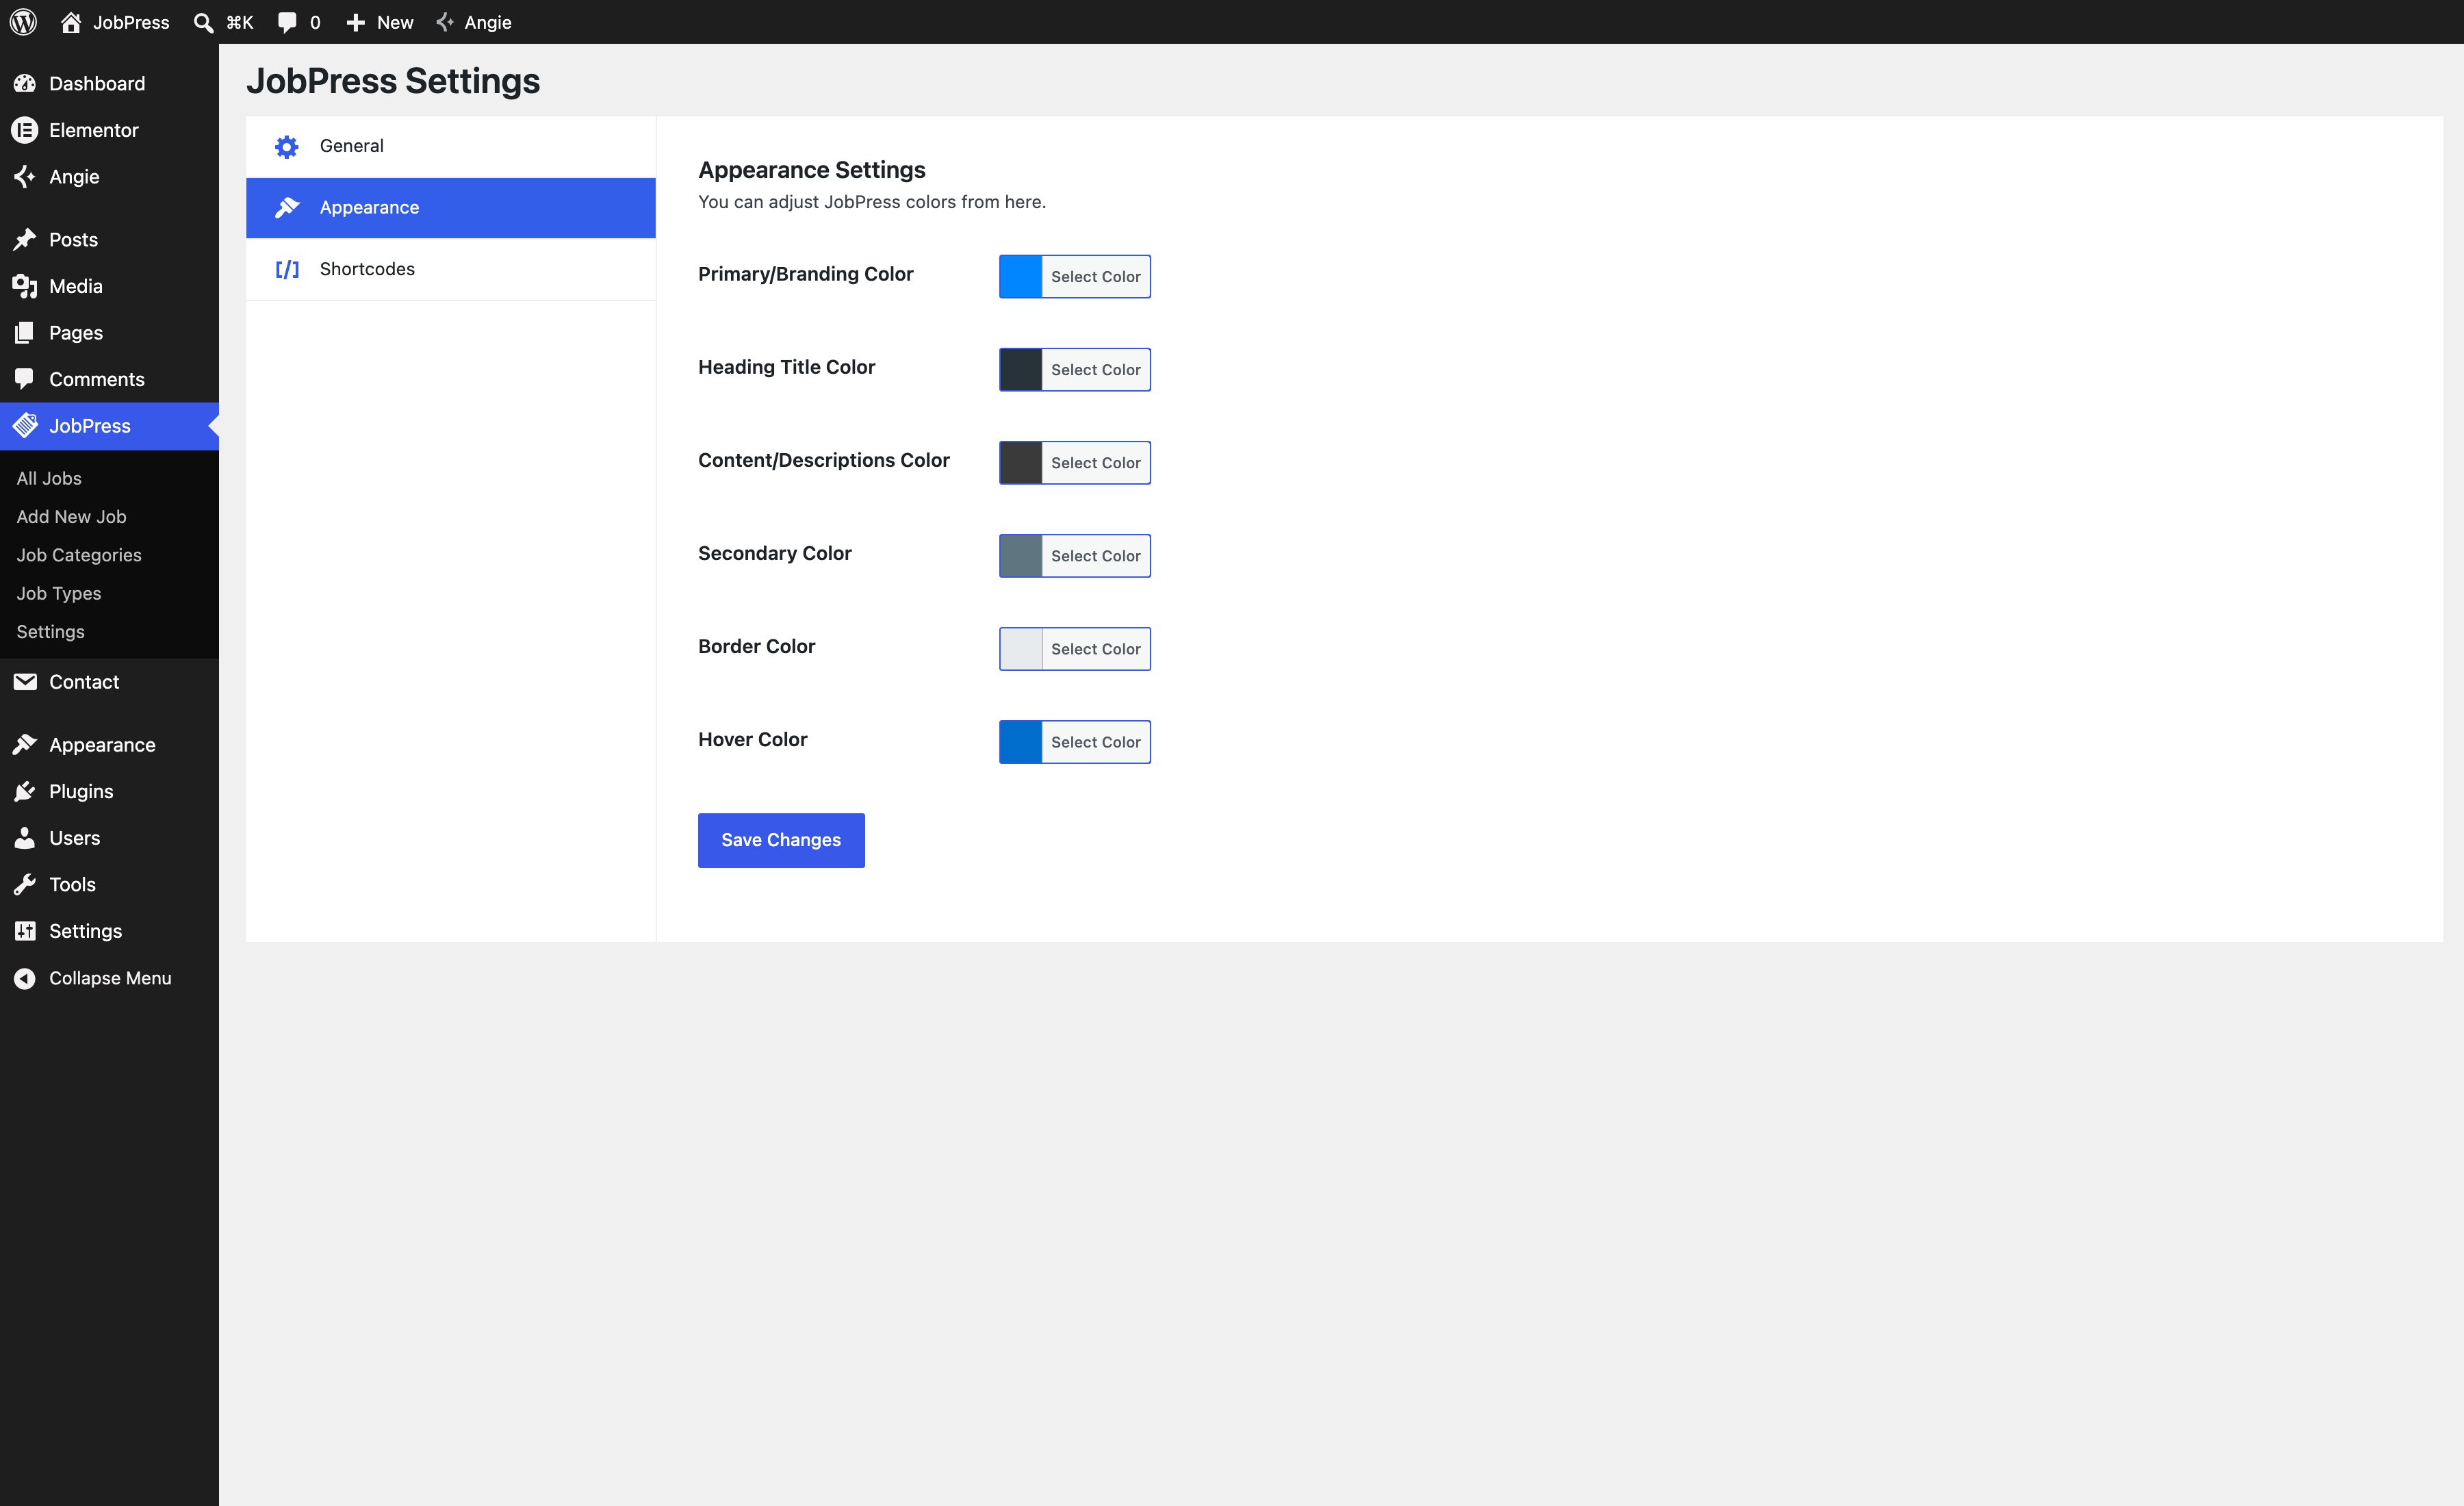The height and width of the screenshot is (1506, 2464).
Task: Open WordPress Settings in the main sidebar
Action: 109,932
